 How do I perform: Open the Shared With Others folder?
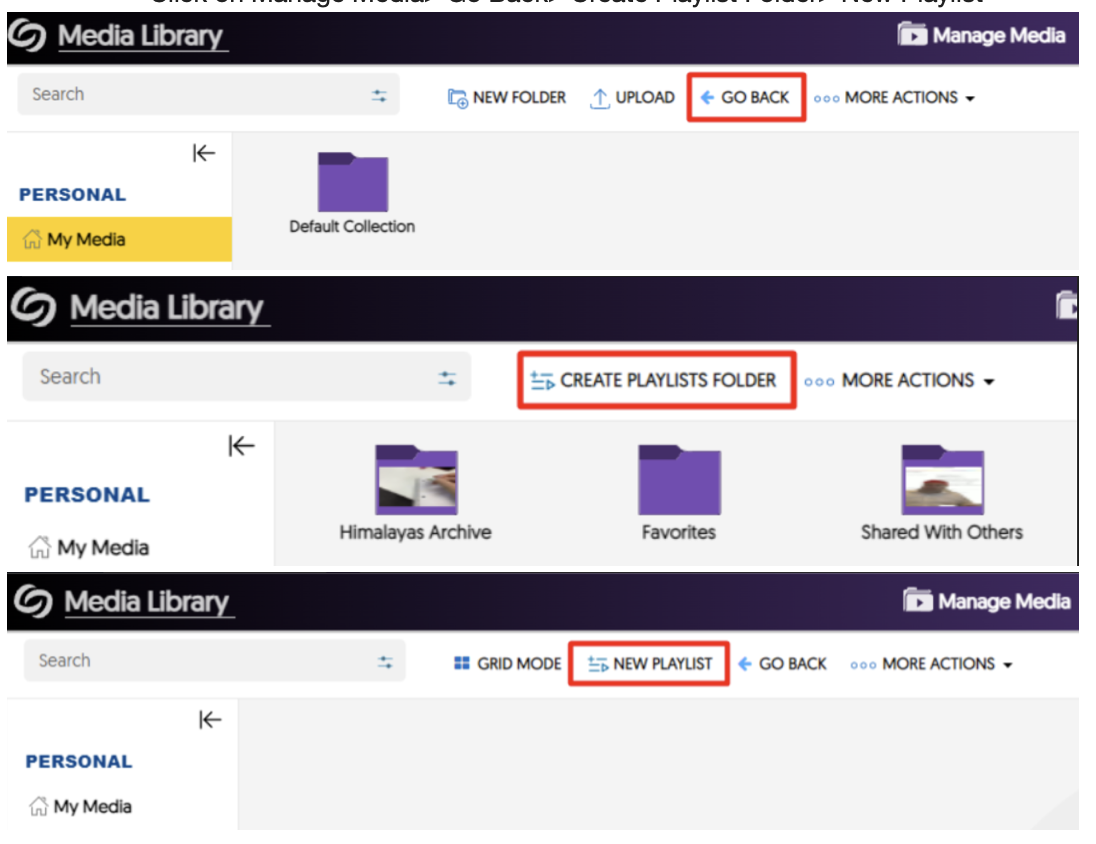point(941,482)
